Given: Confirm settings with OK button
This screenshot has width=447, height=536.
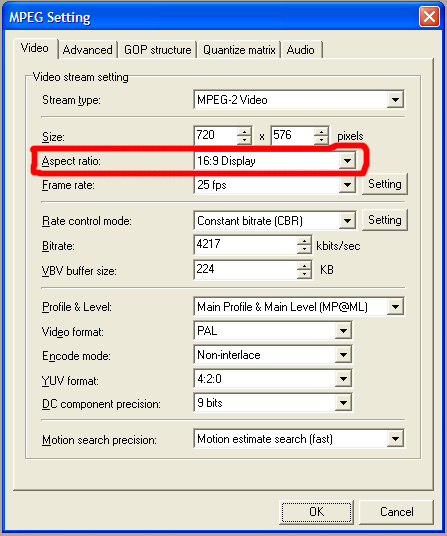Looking at the screenshot, I should point(316,512).
